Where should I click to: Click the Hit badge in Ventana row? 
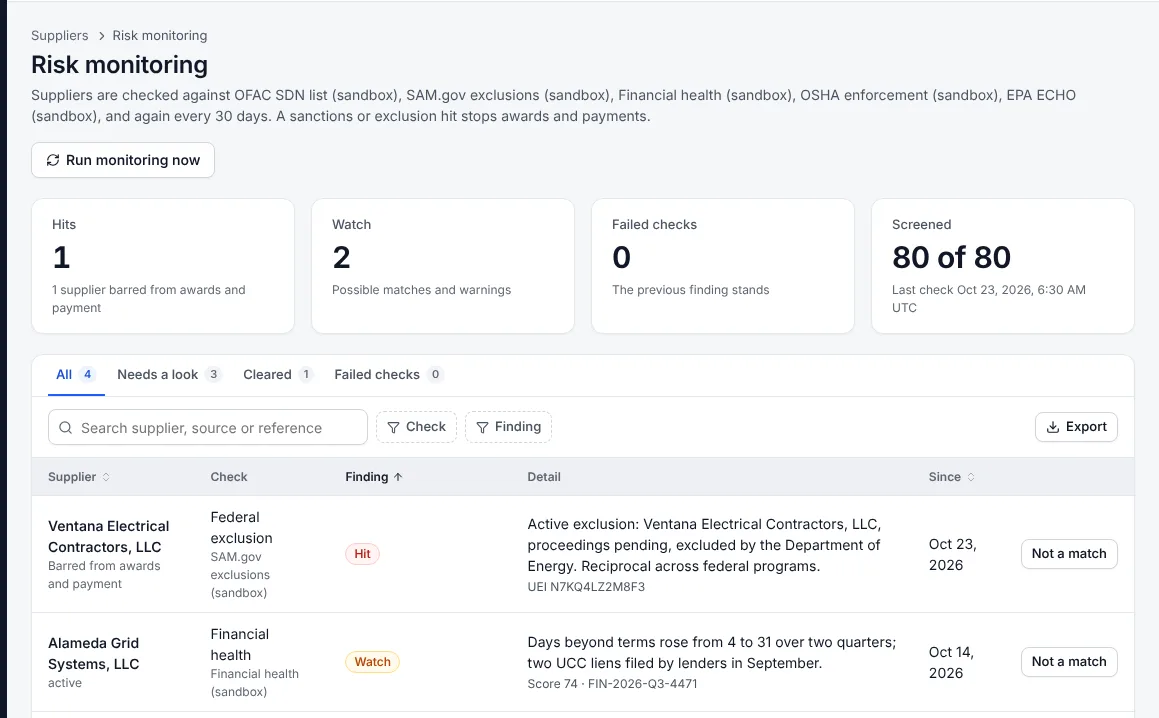point(362,554)
